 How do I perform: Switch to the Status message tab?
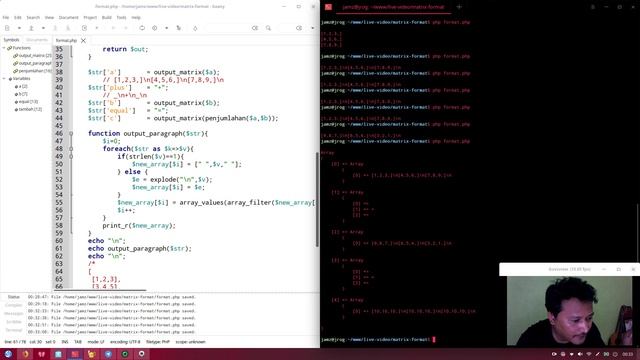click(13, 297)
